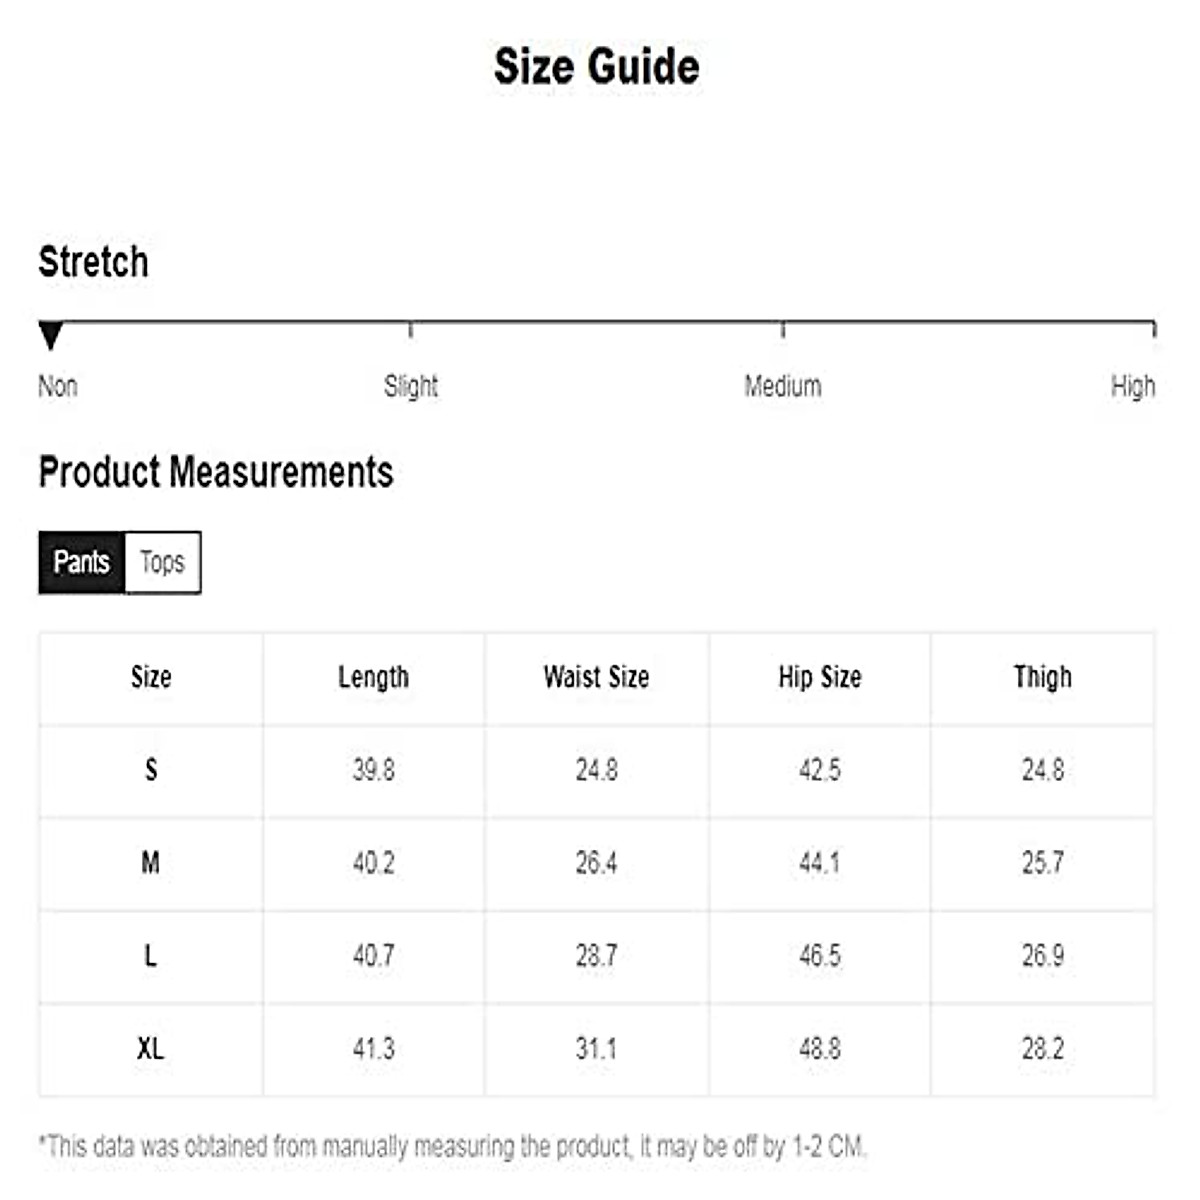Click the XL waist size value 31.1
This screenshot has height=1200, width=1200.
point(596,1049)
